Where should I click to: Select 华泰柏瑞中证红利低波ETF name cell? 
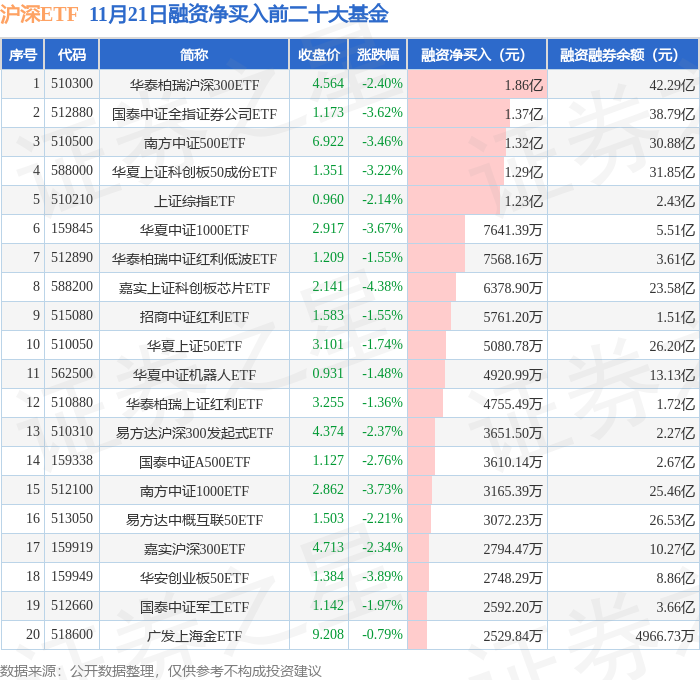194,259
